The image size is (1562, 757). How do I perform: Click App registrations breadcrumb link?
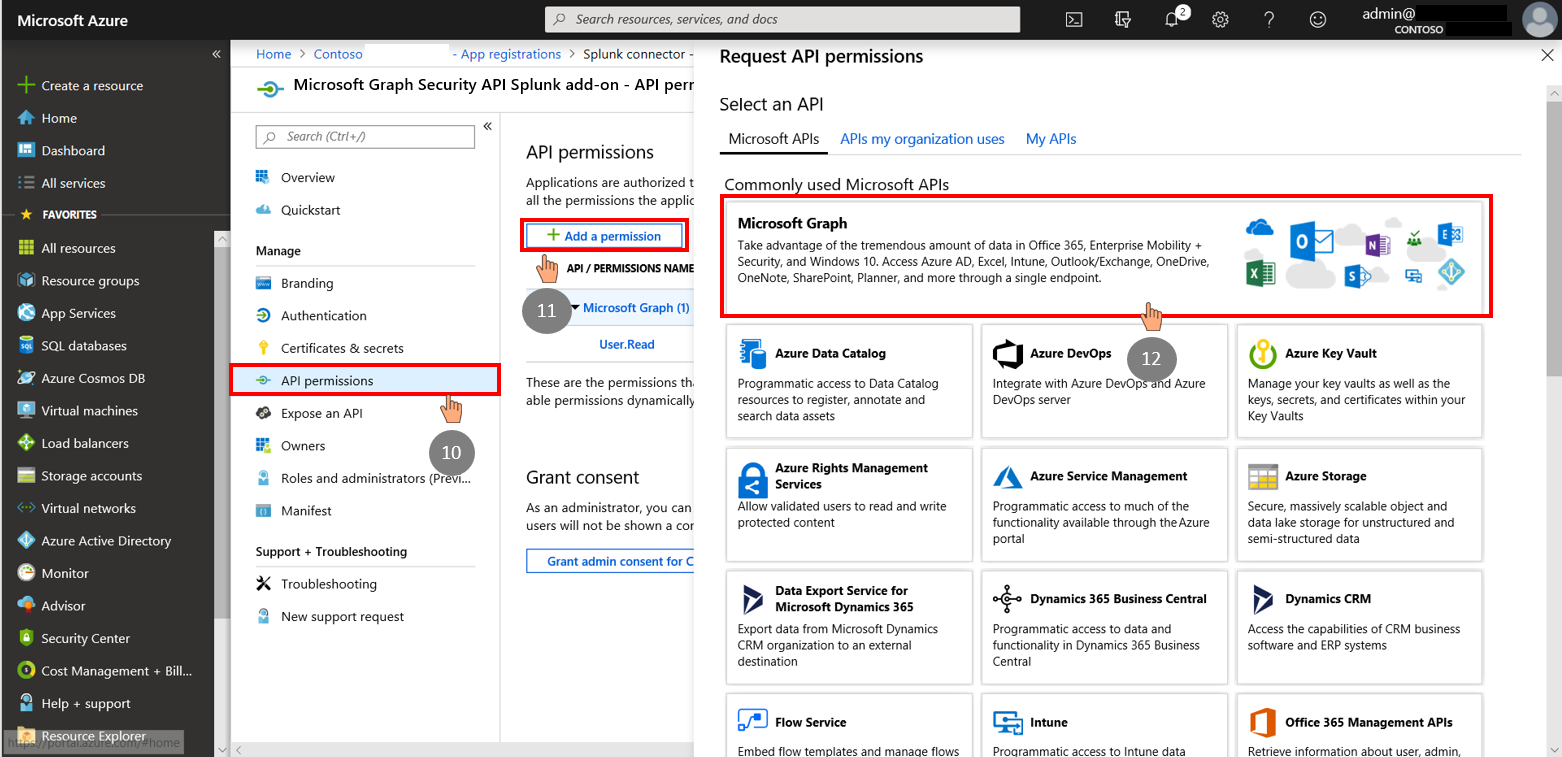(x=511, y=54)
